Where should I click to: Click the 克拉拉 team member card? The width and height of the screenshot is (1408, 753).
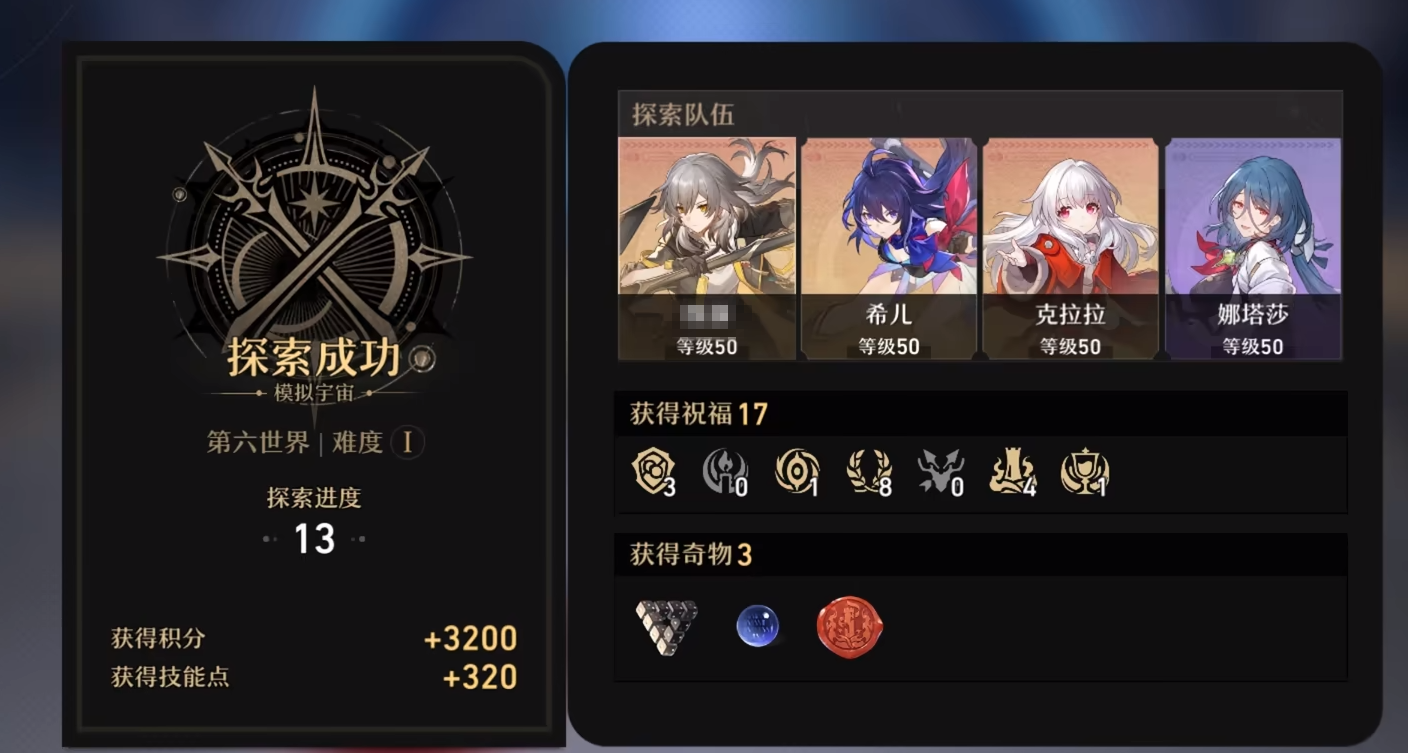(x=1070, y=248)
